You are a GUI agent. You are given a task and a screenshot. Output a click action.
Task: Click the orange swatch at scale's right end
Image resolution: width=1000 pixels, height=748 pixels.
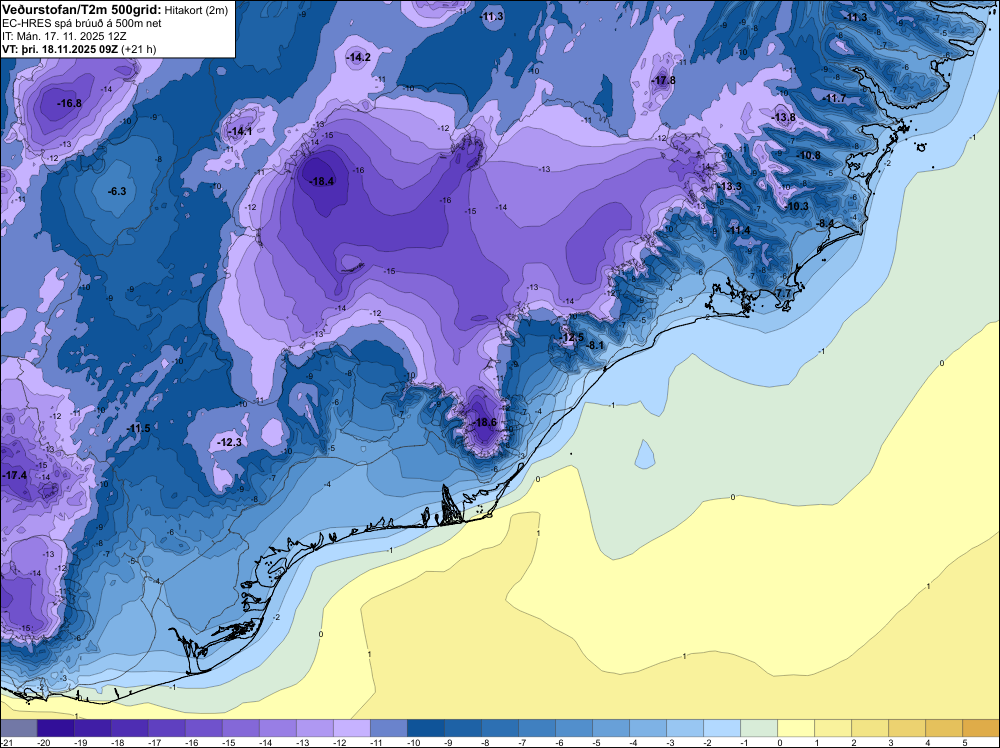coord(981,728)
